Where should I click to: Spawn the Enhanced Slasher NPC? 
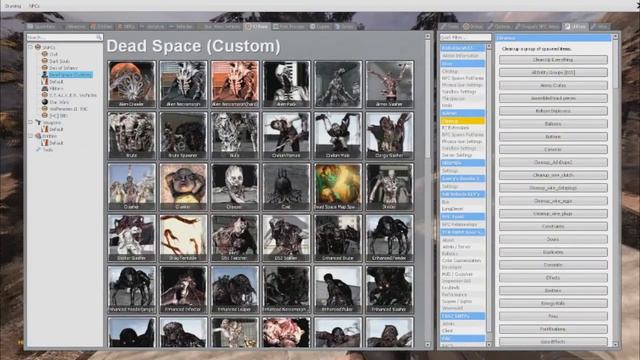coord(389,290)
